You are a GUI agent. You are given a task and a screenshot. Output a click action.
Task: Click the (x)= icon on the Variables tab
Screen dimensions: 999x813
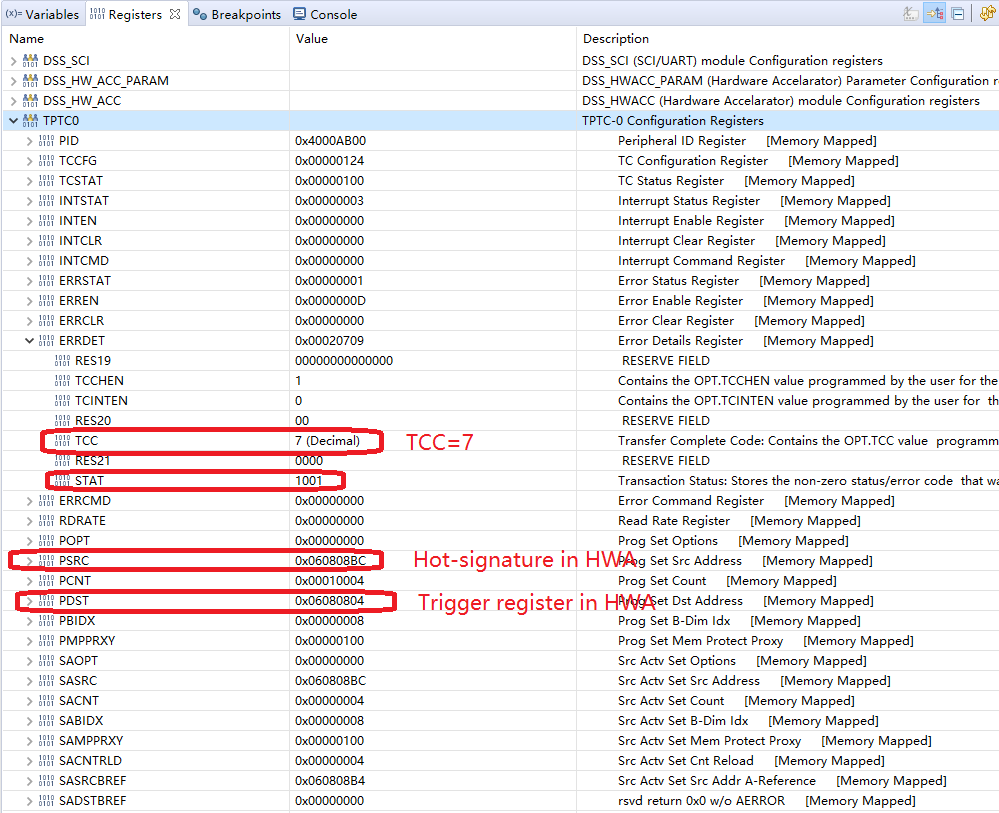[x=12, y=13]
